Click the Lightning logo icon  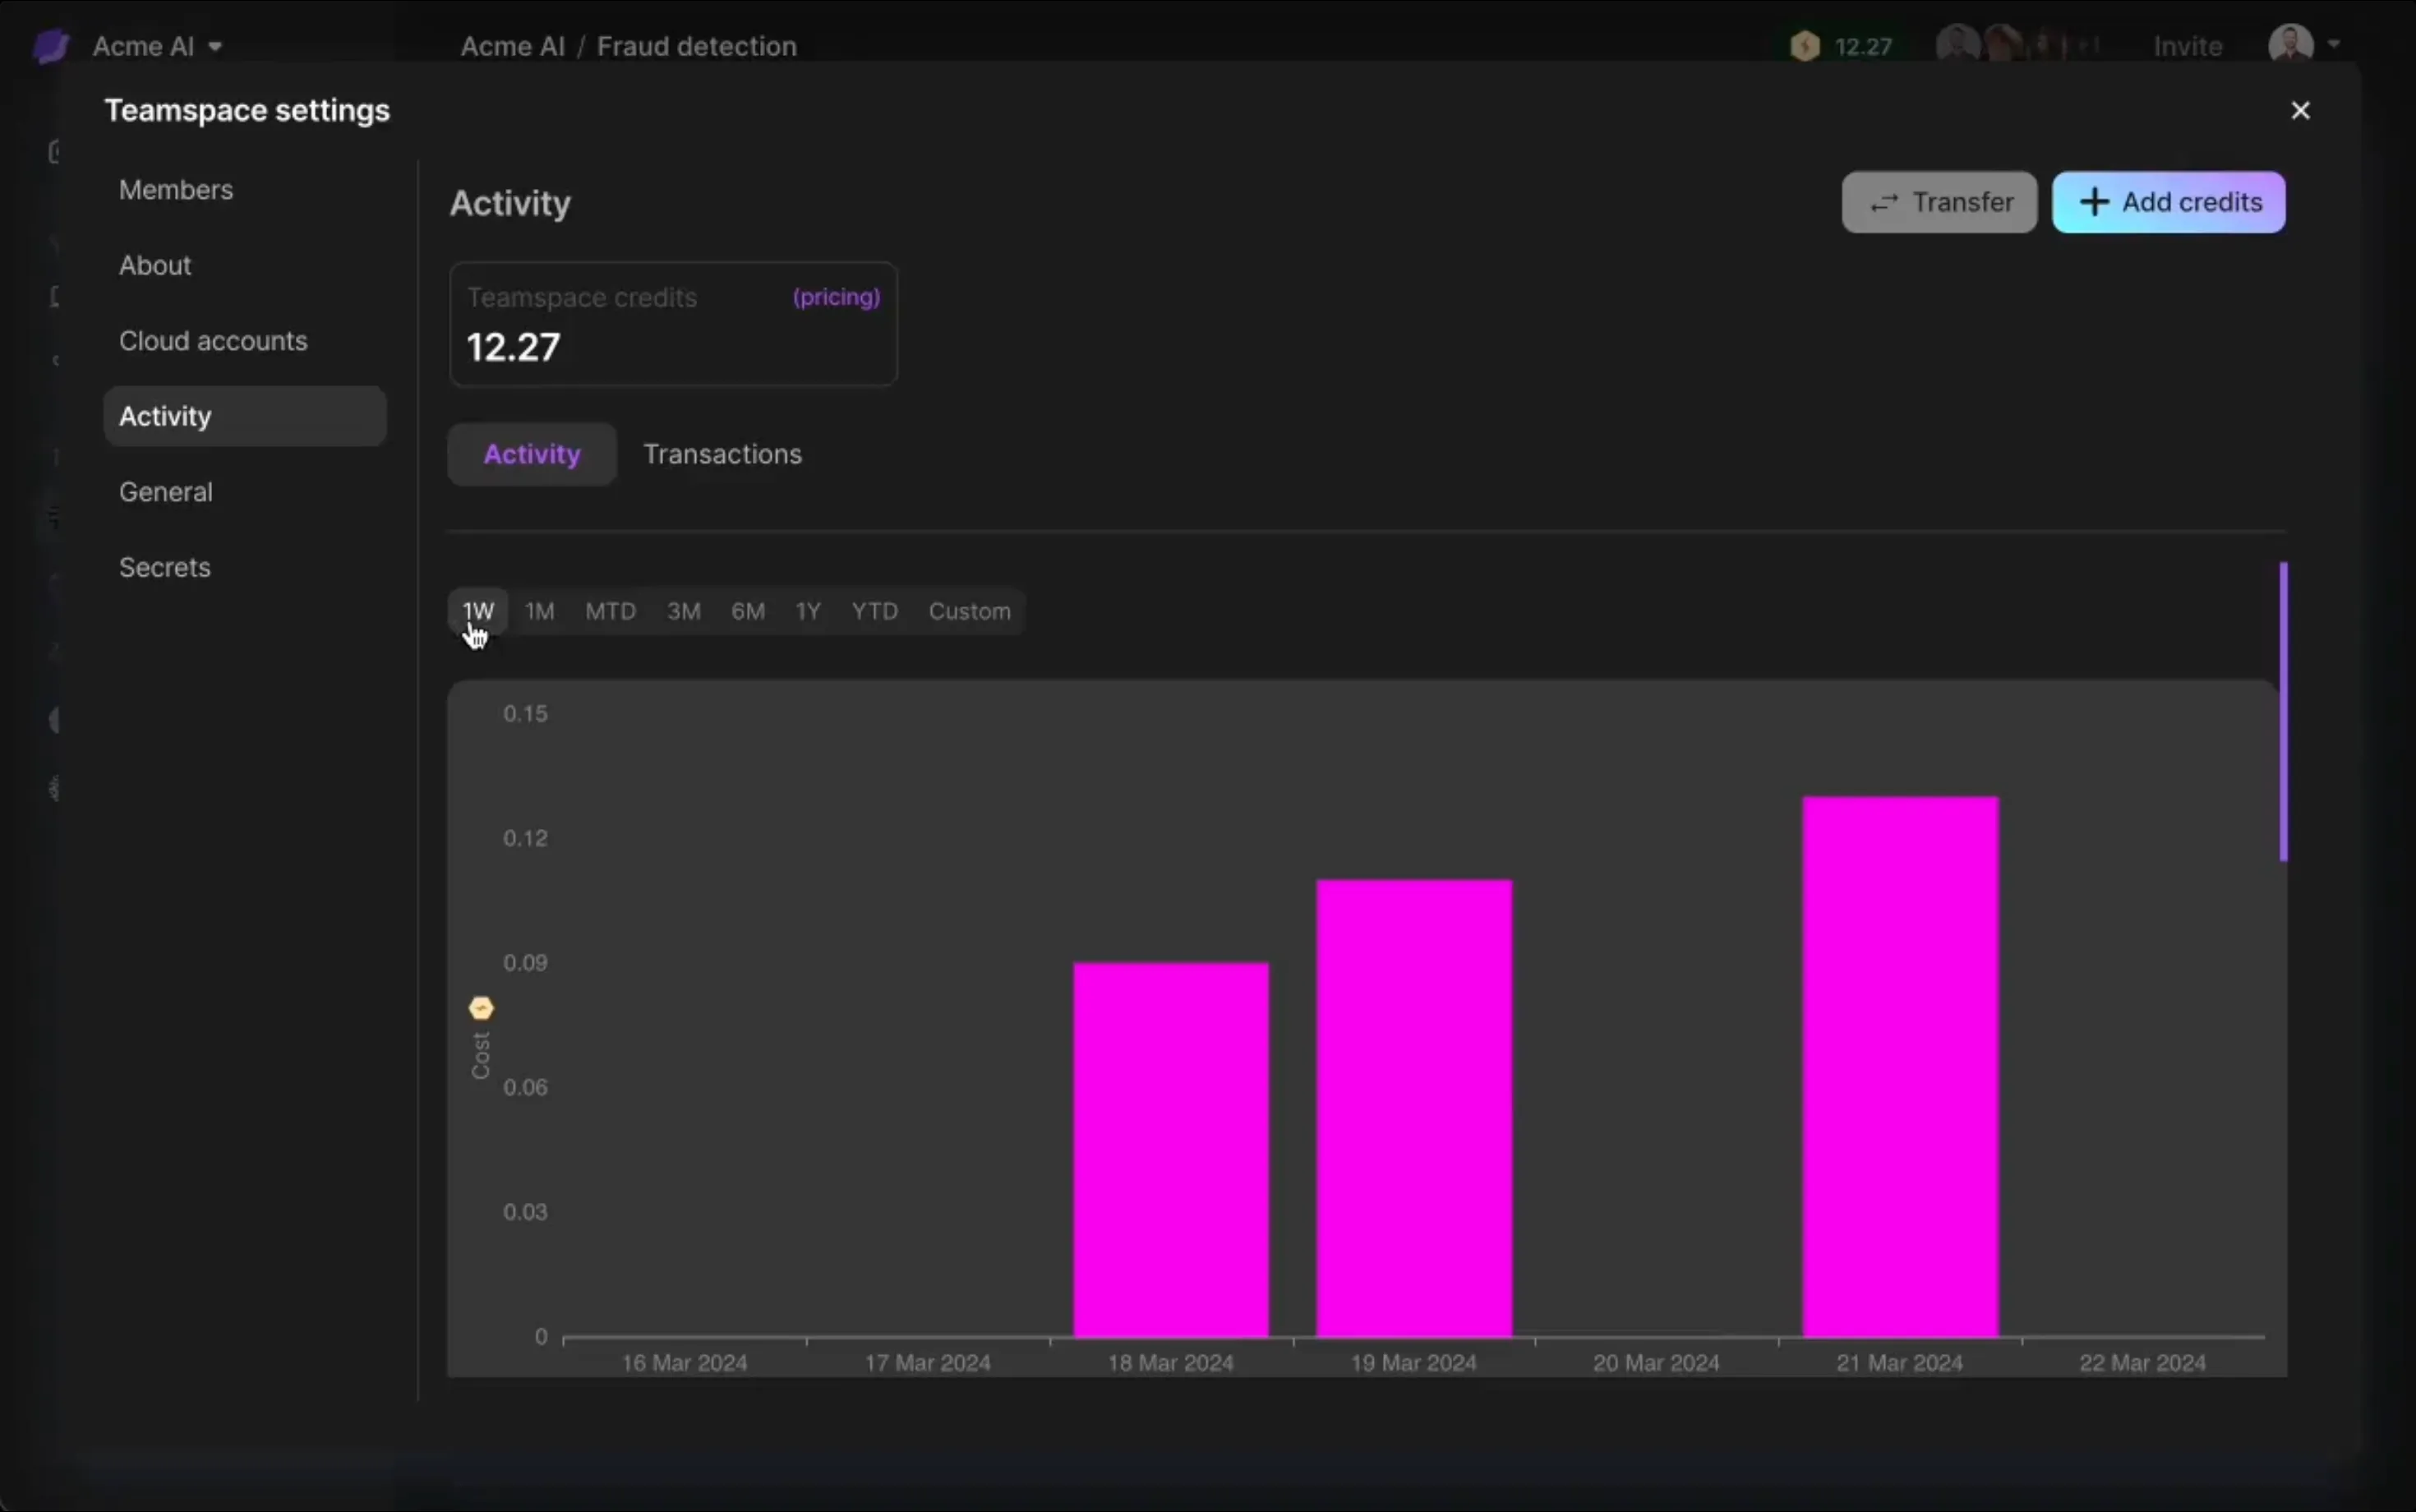(50, 46)
